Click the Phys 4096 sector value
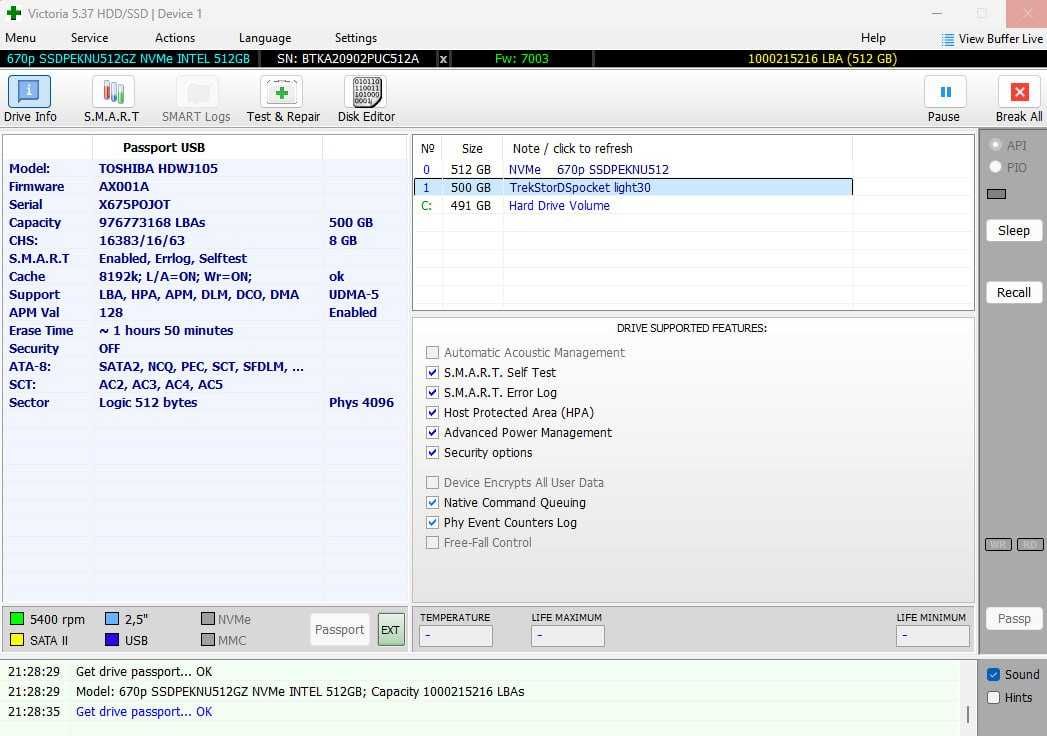 pos(361,403)
